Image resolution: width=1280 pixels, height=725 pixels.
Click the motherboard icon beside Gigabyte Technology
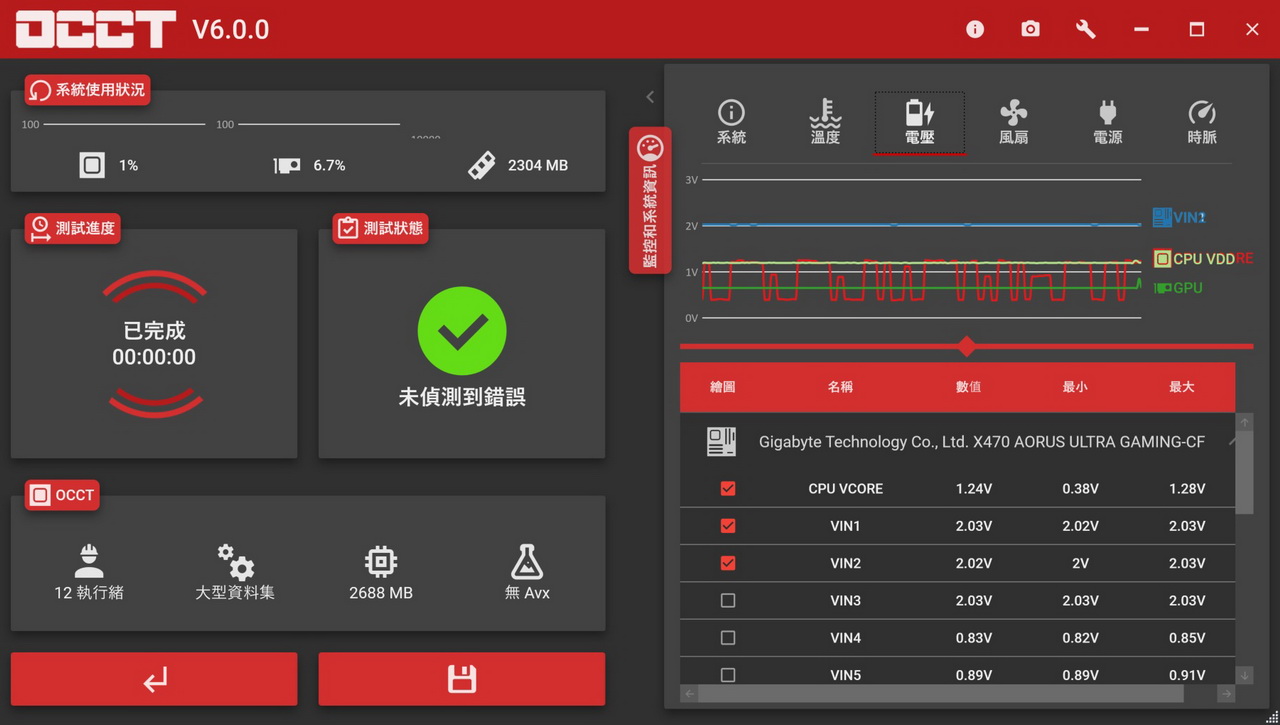click(x=721, y=442)
